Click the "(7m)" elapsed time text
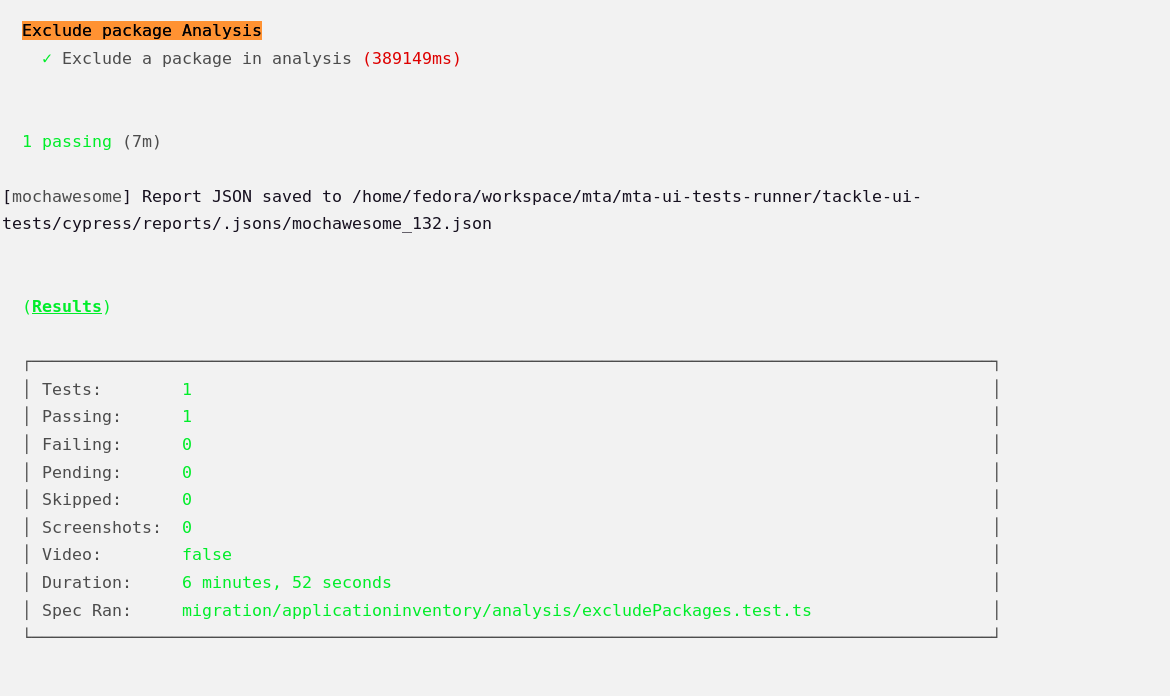The image size is (1170, 696). coord(142,142)
